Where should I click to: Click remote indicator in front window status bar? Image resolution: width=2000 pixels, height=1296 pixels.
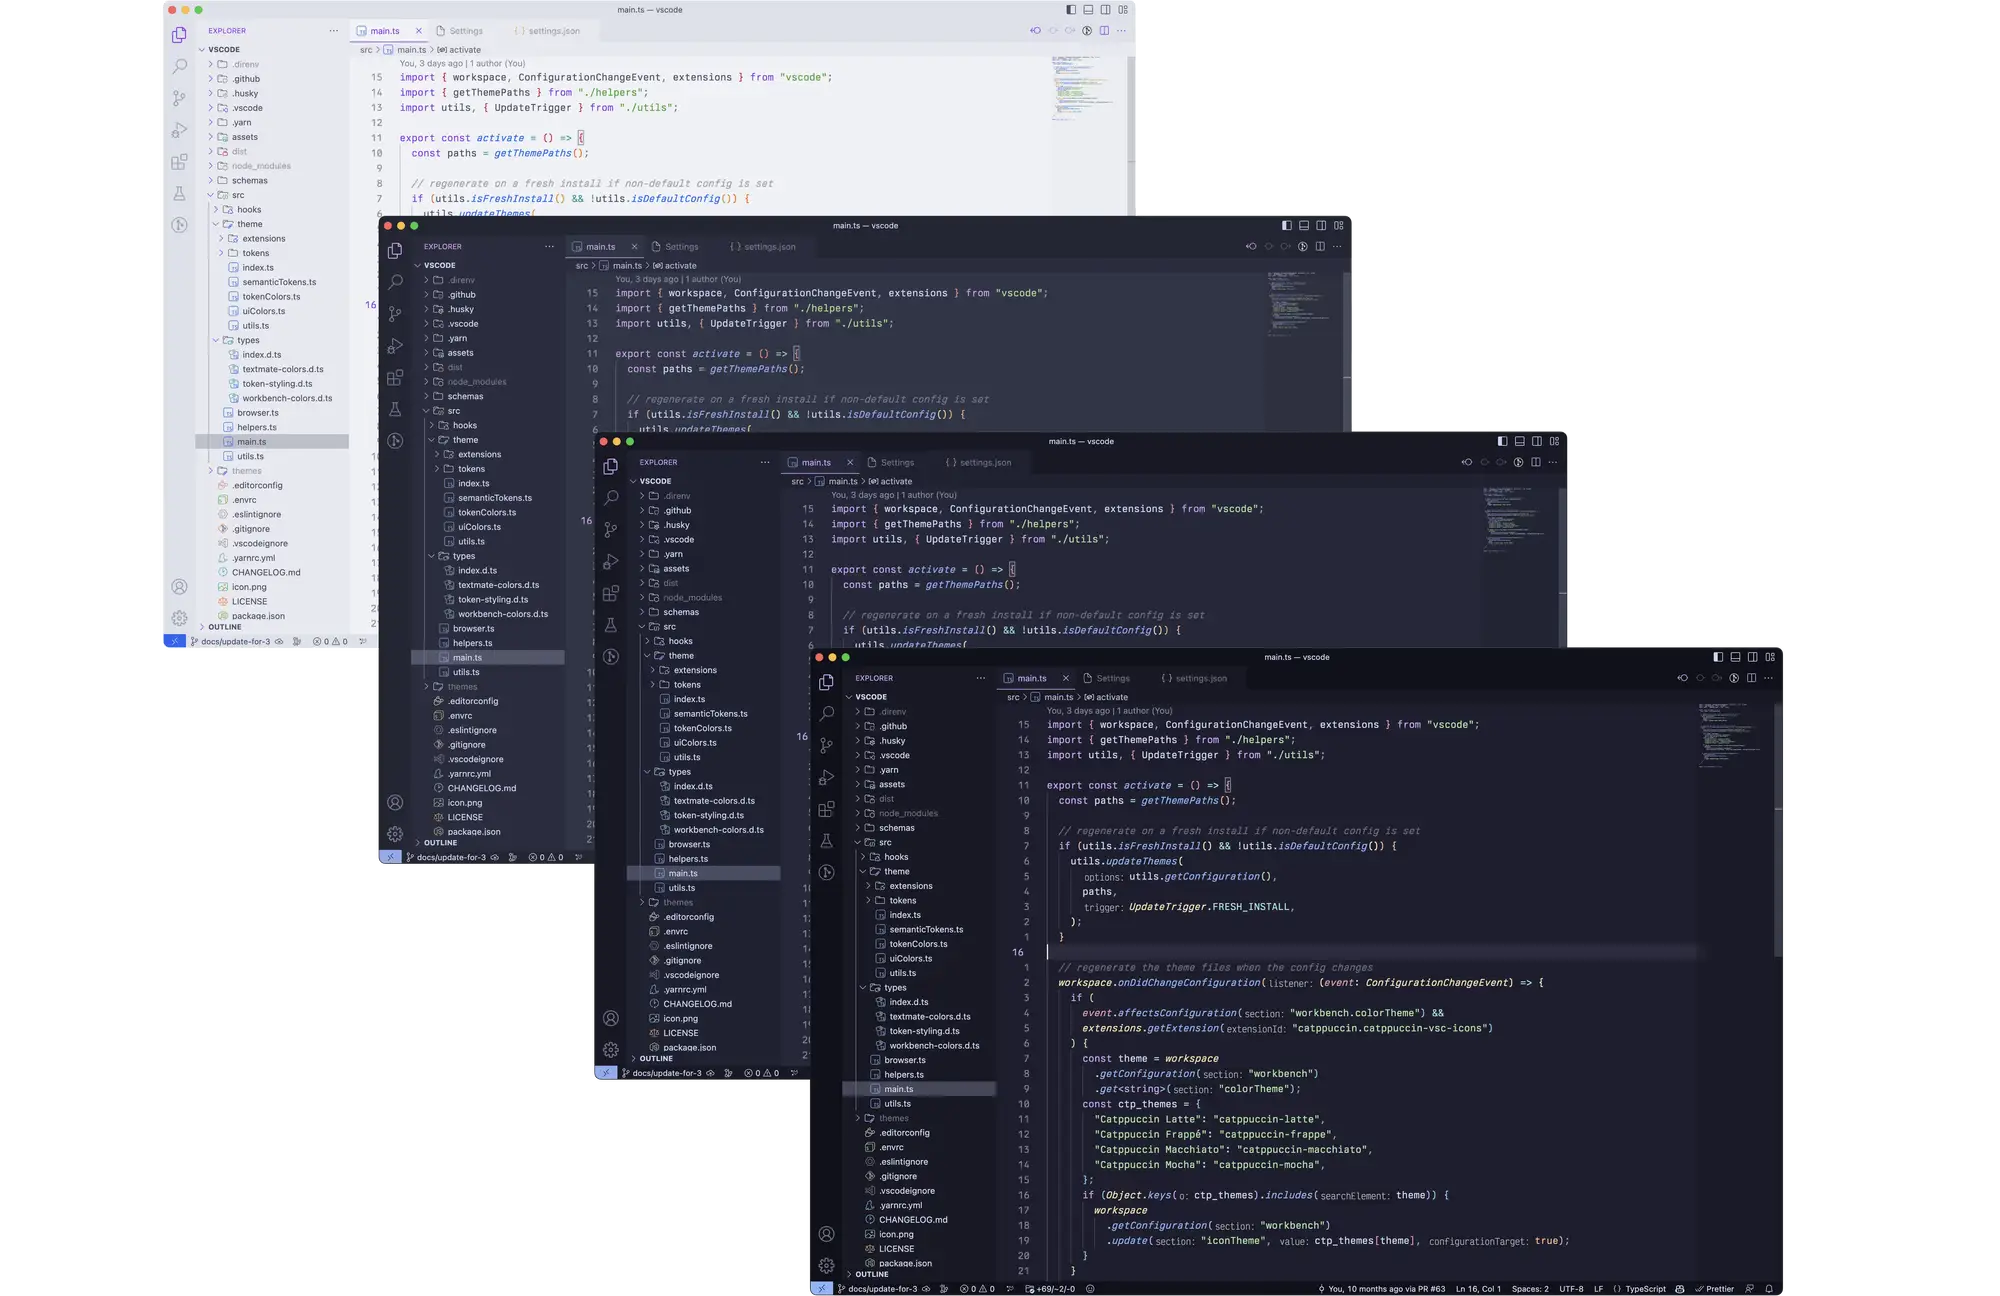pyautogui.click(x=821, y=1289)
